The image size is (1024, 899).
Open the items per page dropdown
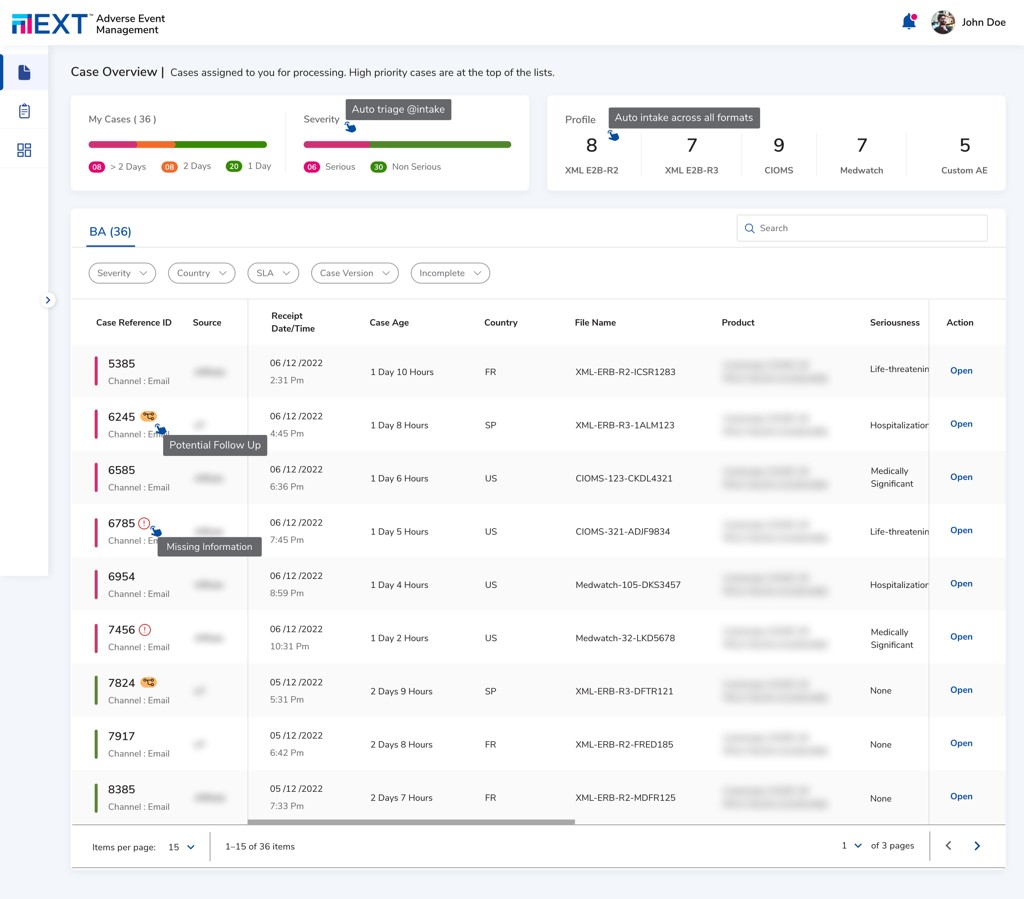tap(181, 846)
